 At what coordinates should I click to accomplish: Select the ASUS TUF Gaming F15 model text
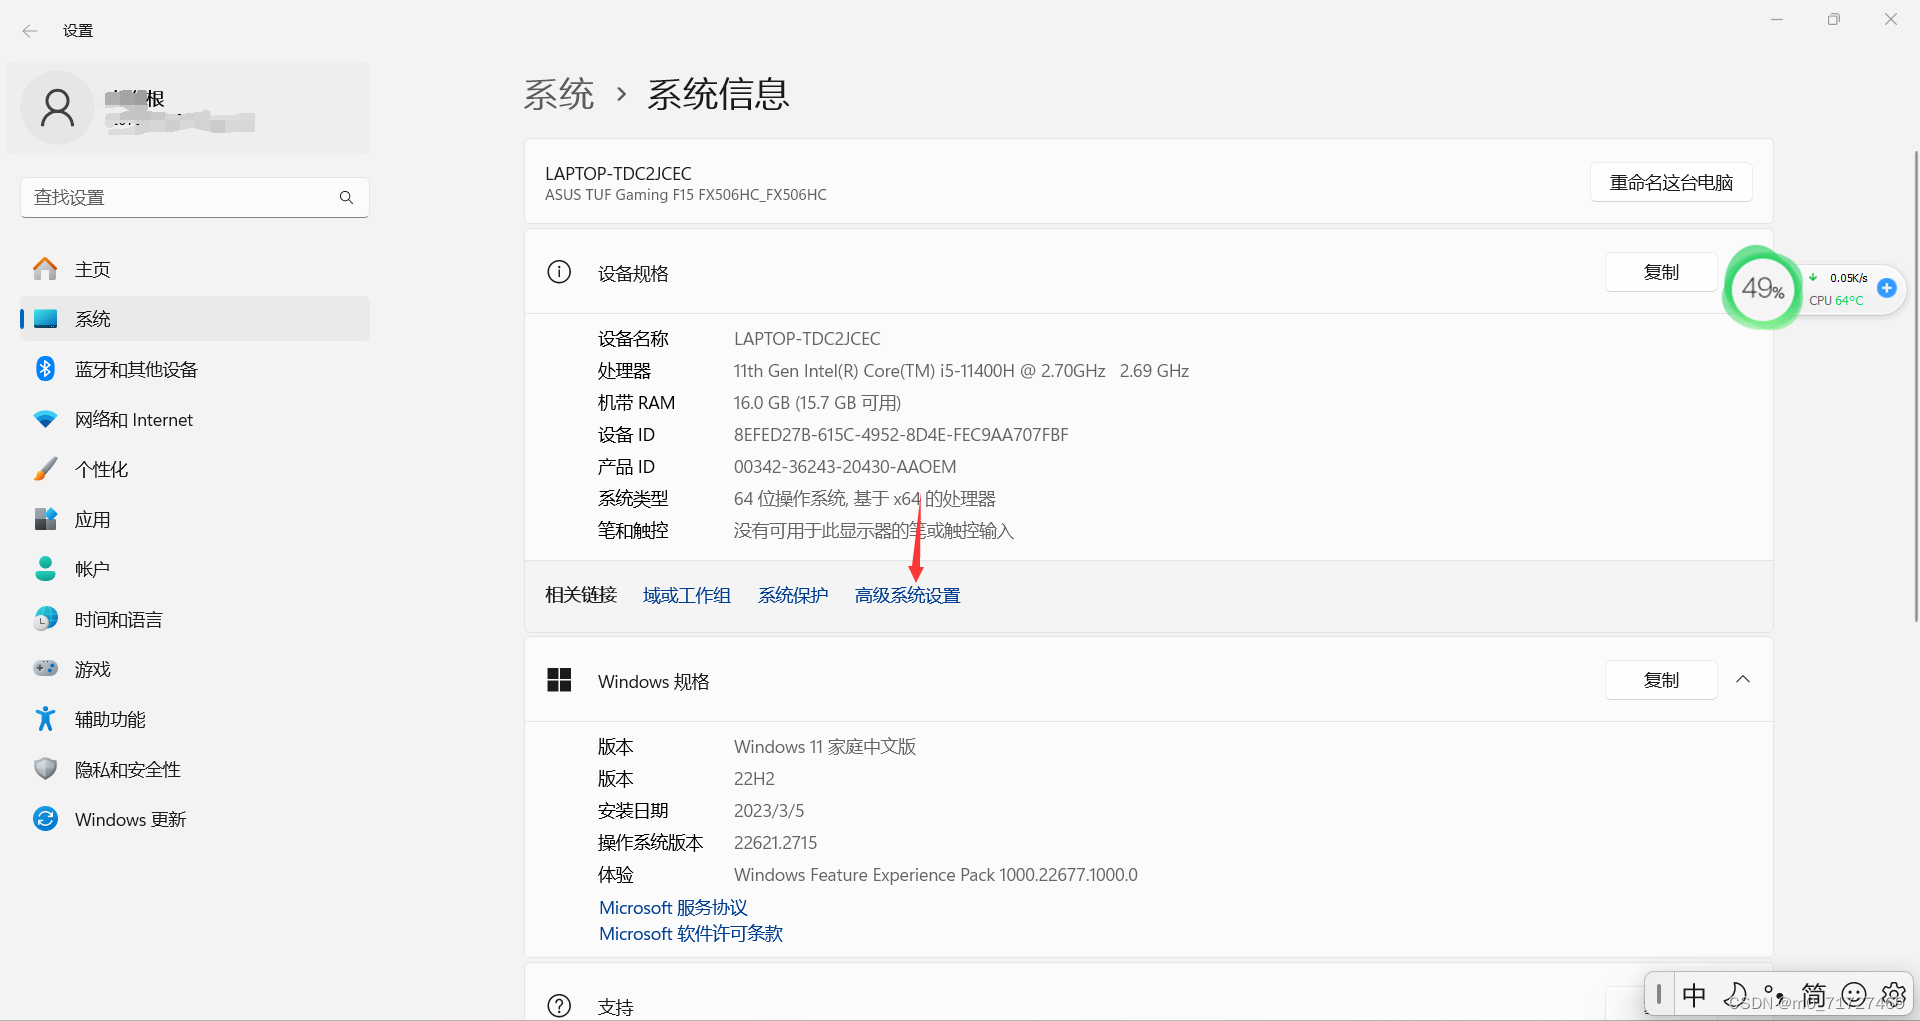[686, 195]
